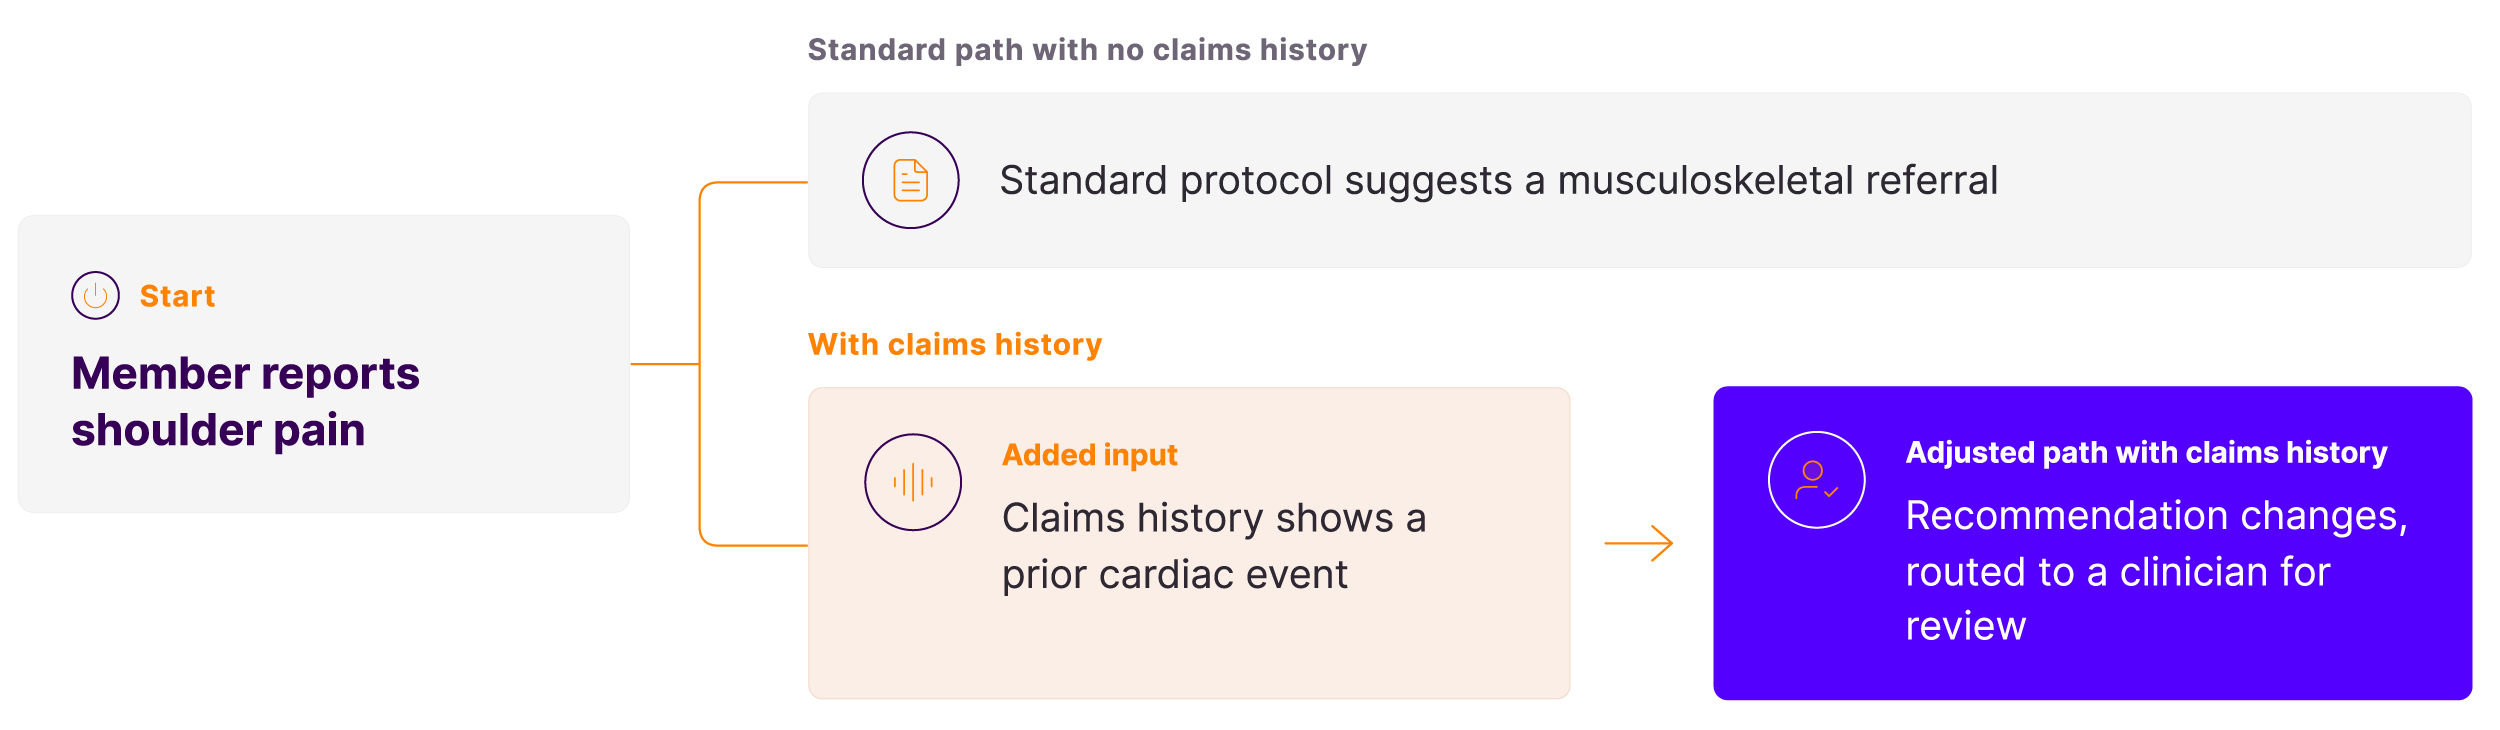Click the document icon in standard protocol card
Screen dimensions: 2500x730
click(x=910, y=180)
